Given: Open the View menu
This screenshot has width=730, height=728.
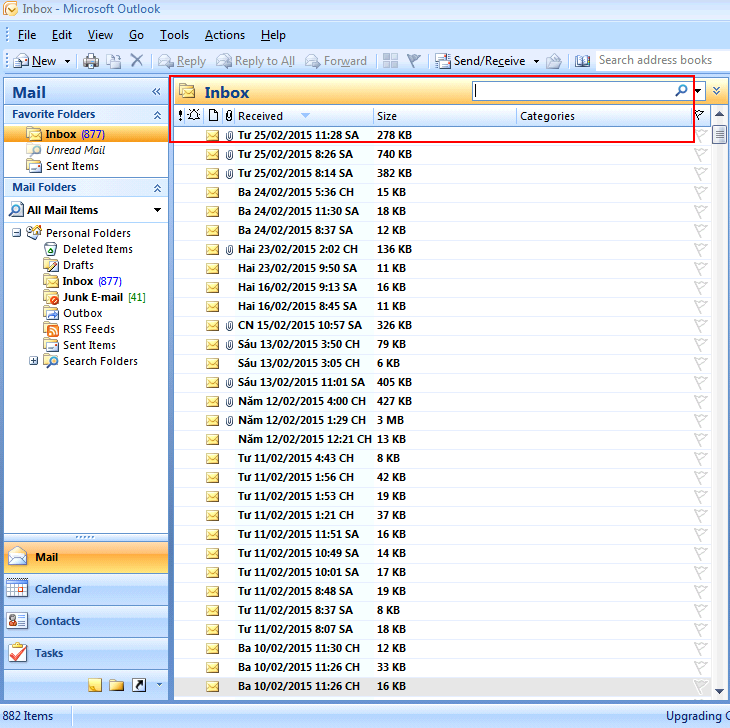Looking at the screenshot, I should tap(100, 35).
